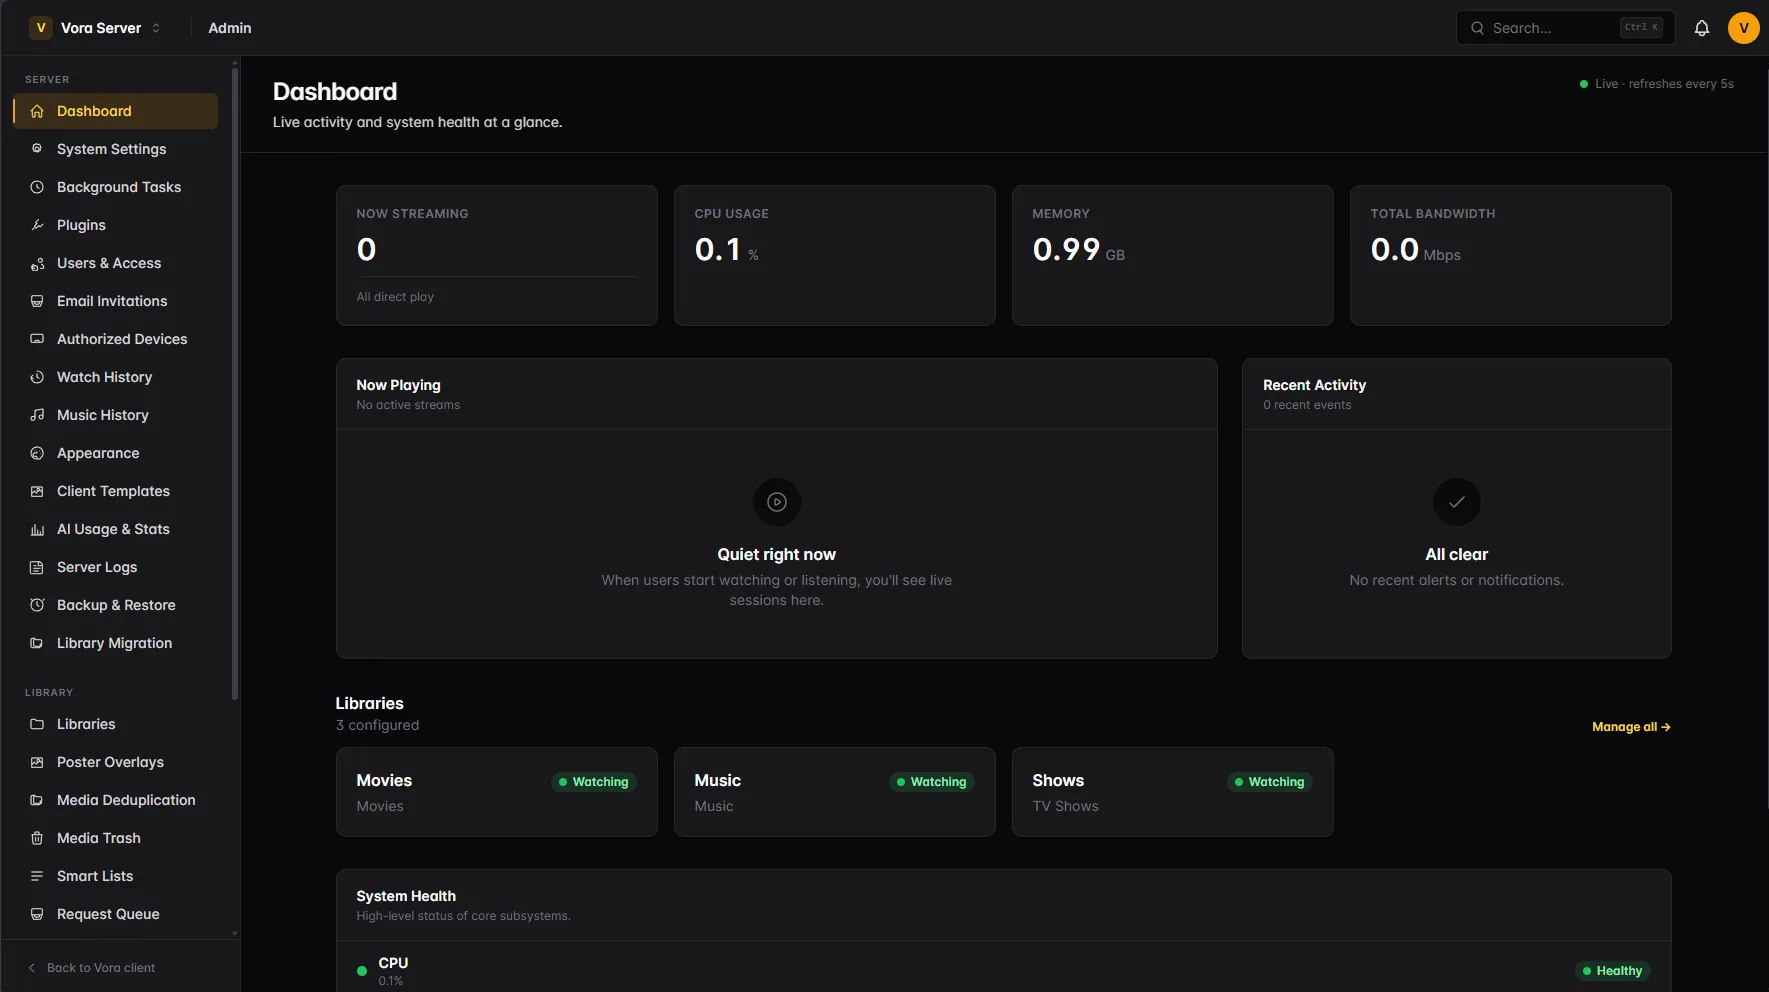Click the Email Invitations icon

37,301
